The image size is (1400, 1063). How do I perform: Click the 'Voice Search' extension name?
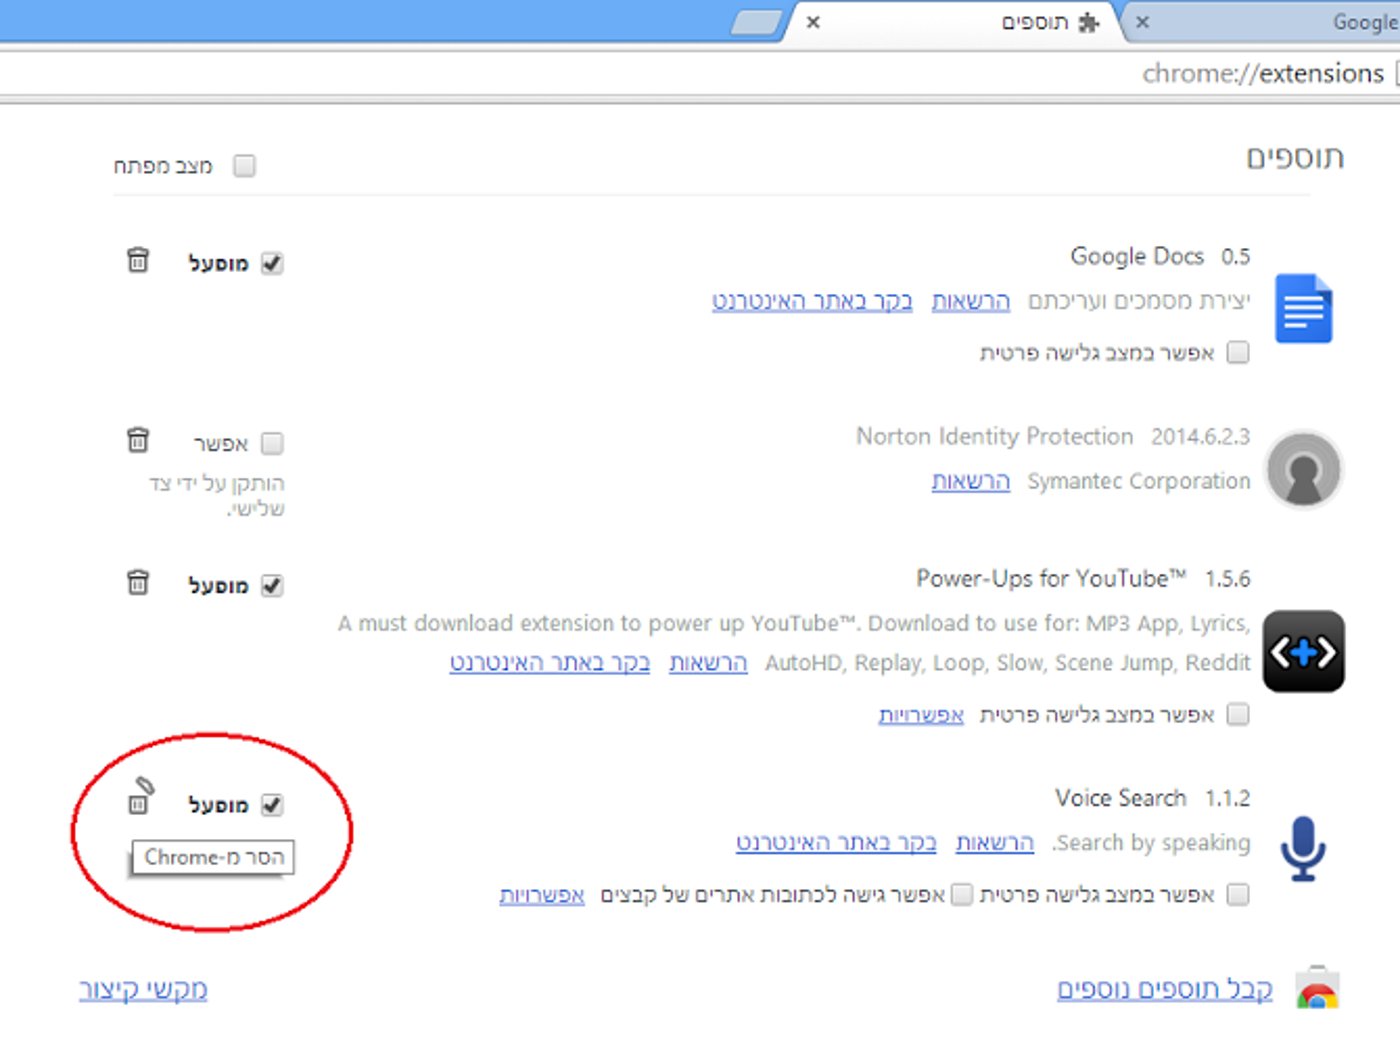point(1121,799)
